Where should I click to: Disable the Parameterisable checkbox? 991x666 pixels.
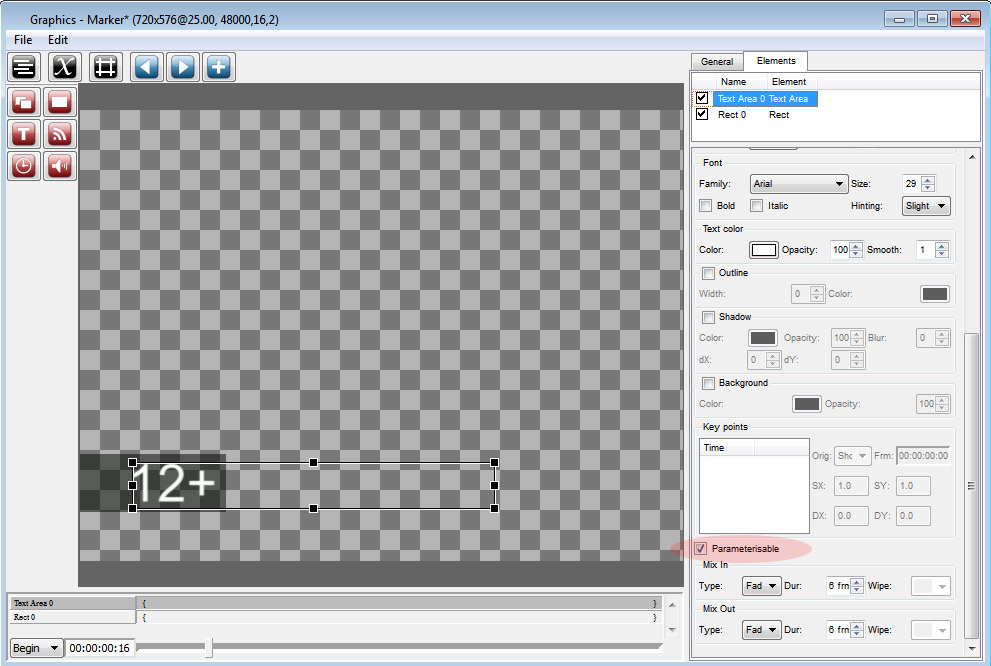700,548
